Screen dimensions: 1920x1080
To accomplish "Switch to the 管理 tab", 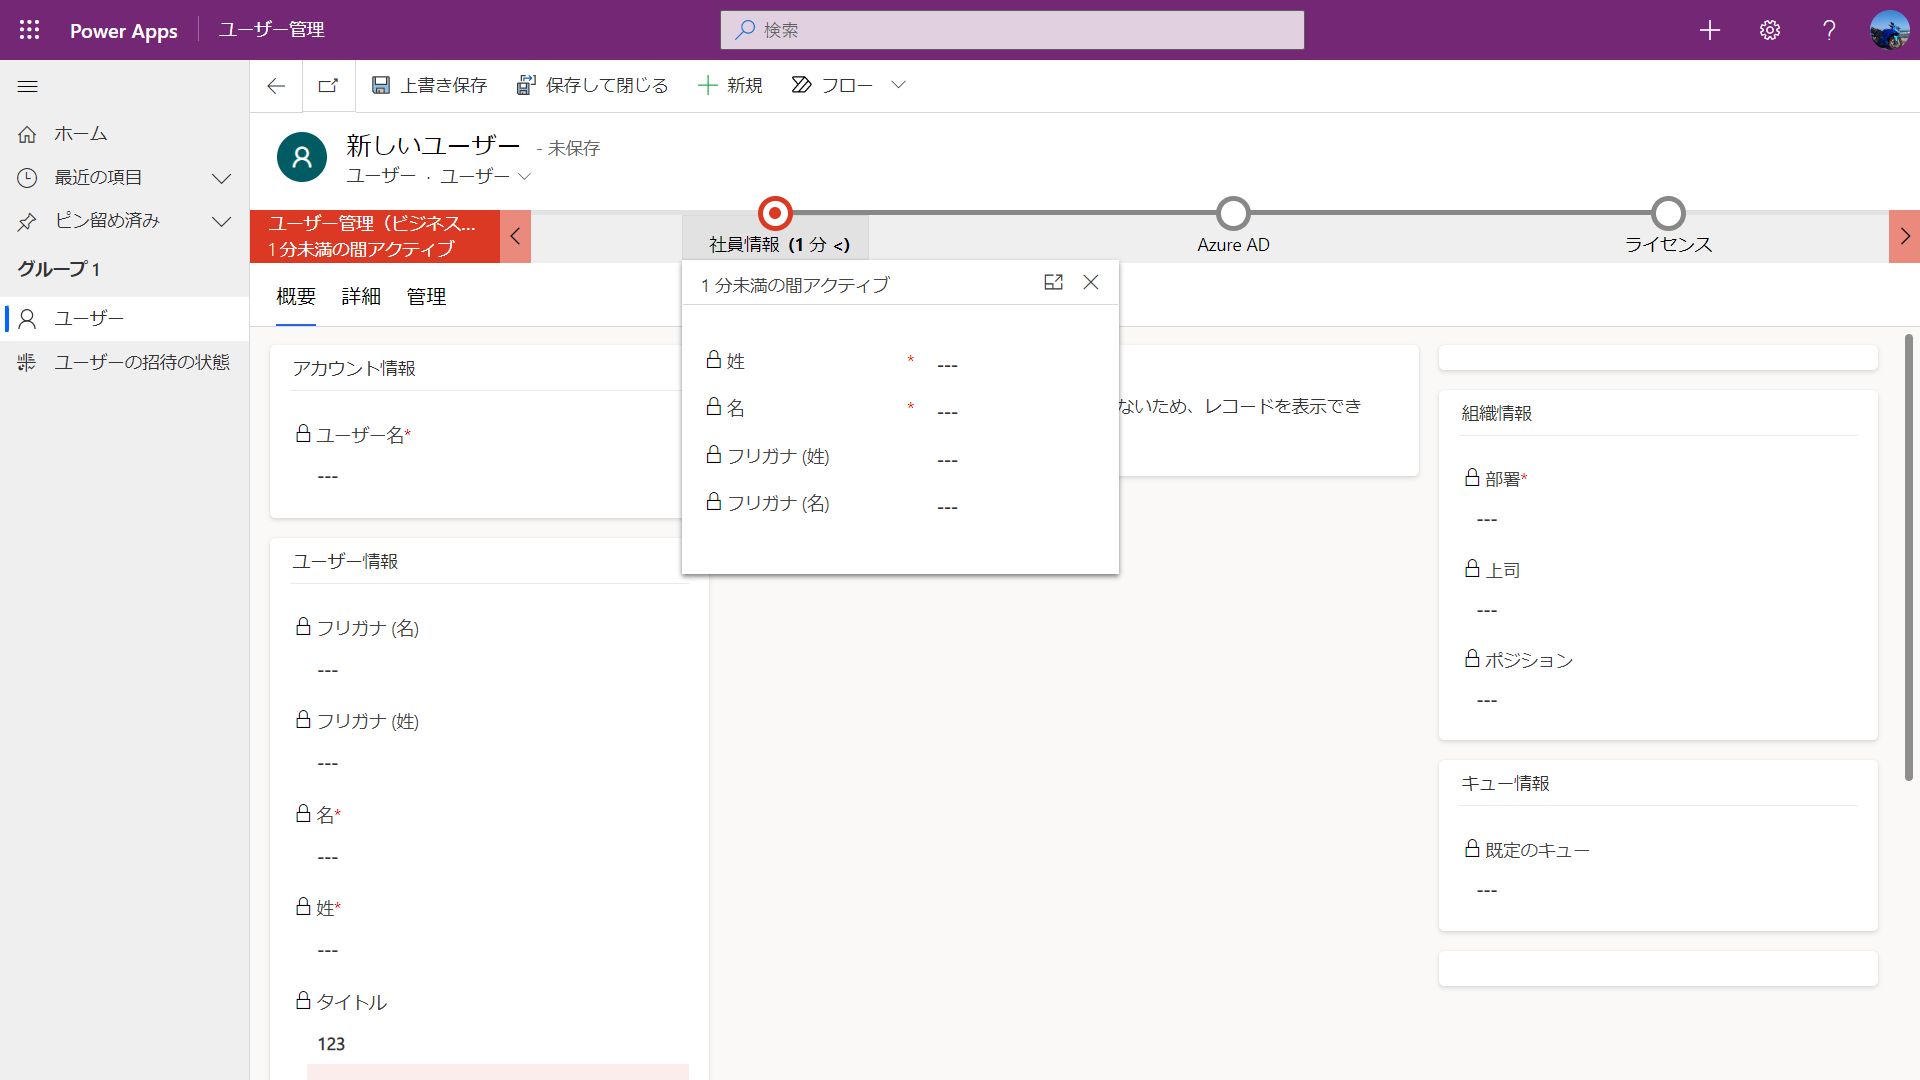I will click(x=426, y=297).
